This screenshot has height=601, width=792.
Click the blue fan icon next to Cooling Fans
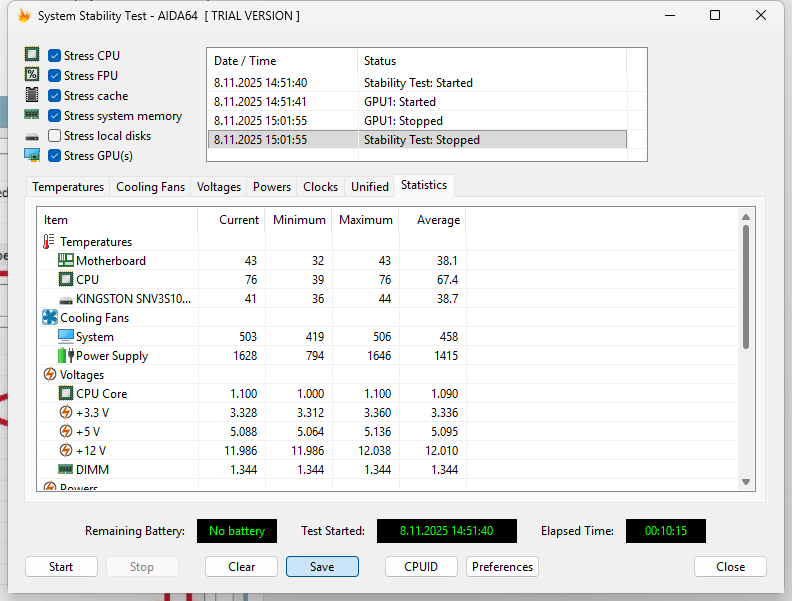point(50,317)
